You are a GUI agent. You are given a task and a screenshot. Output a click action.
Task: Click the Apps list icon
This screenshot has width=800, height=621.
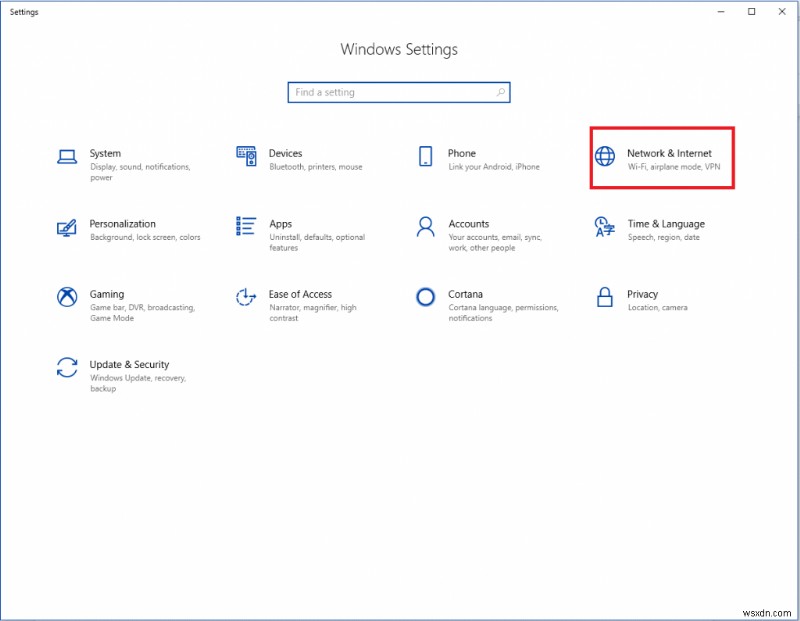tap(246, 227)
